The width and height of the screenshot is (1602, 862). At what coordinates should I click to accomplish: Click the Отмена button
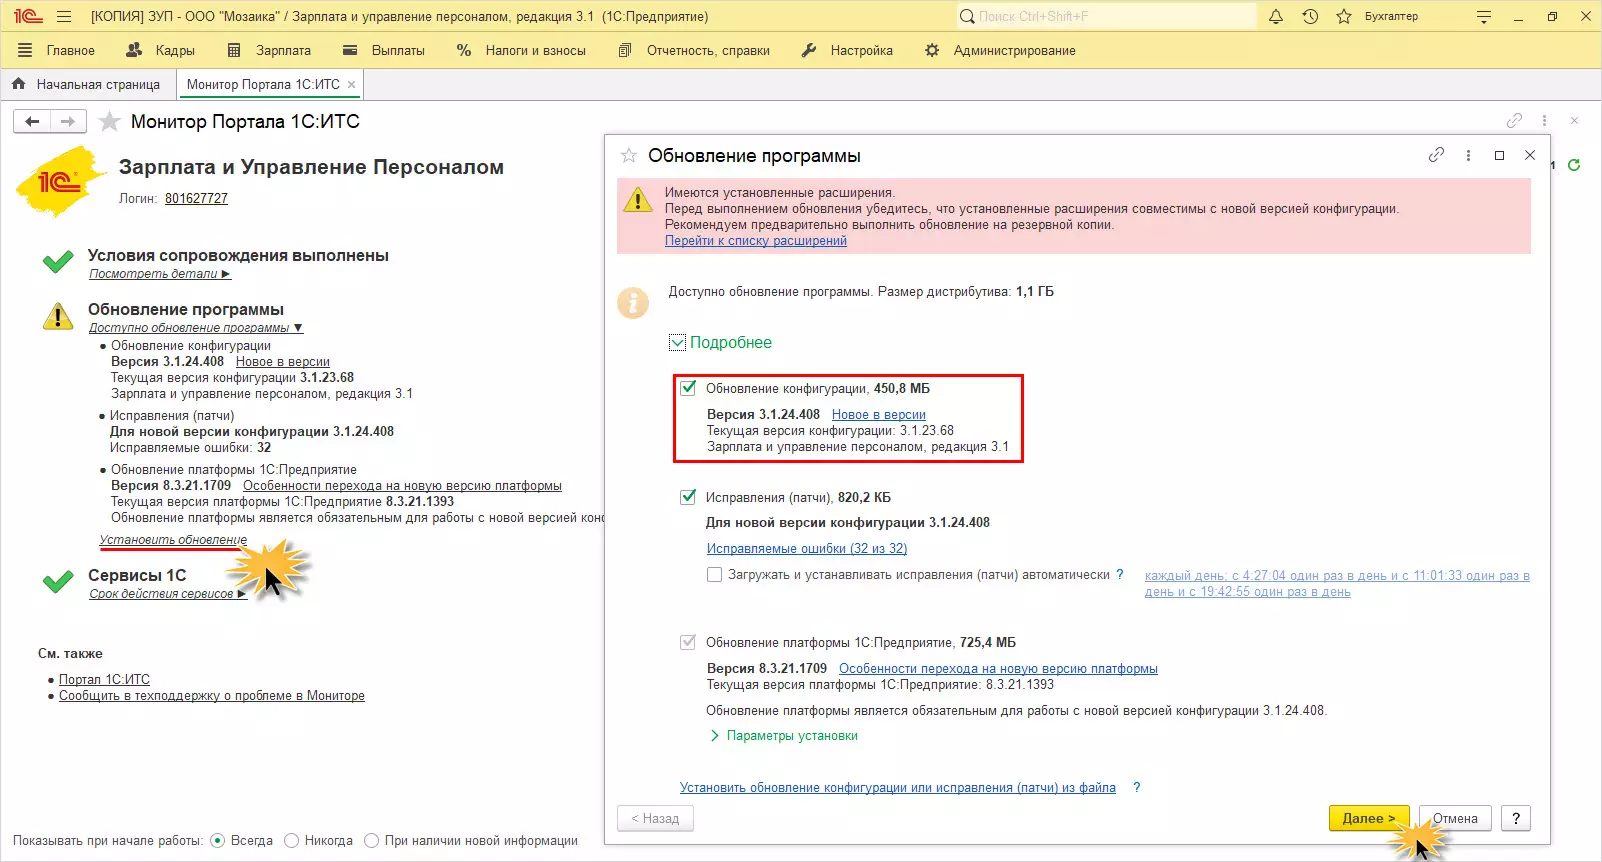pos(1455,818)
